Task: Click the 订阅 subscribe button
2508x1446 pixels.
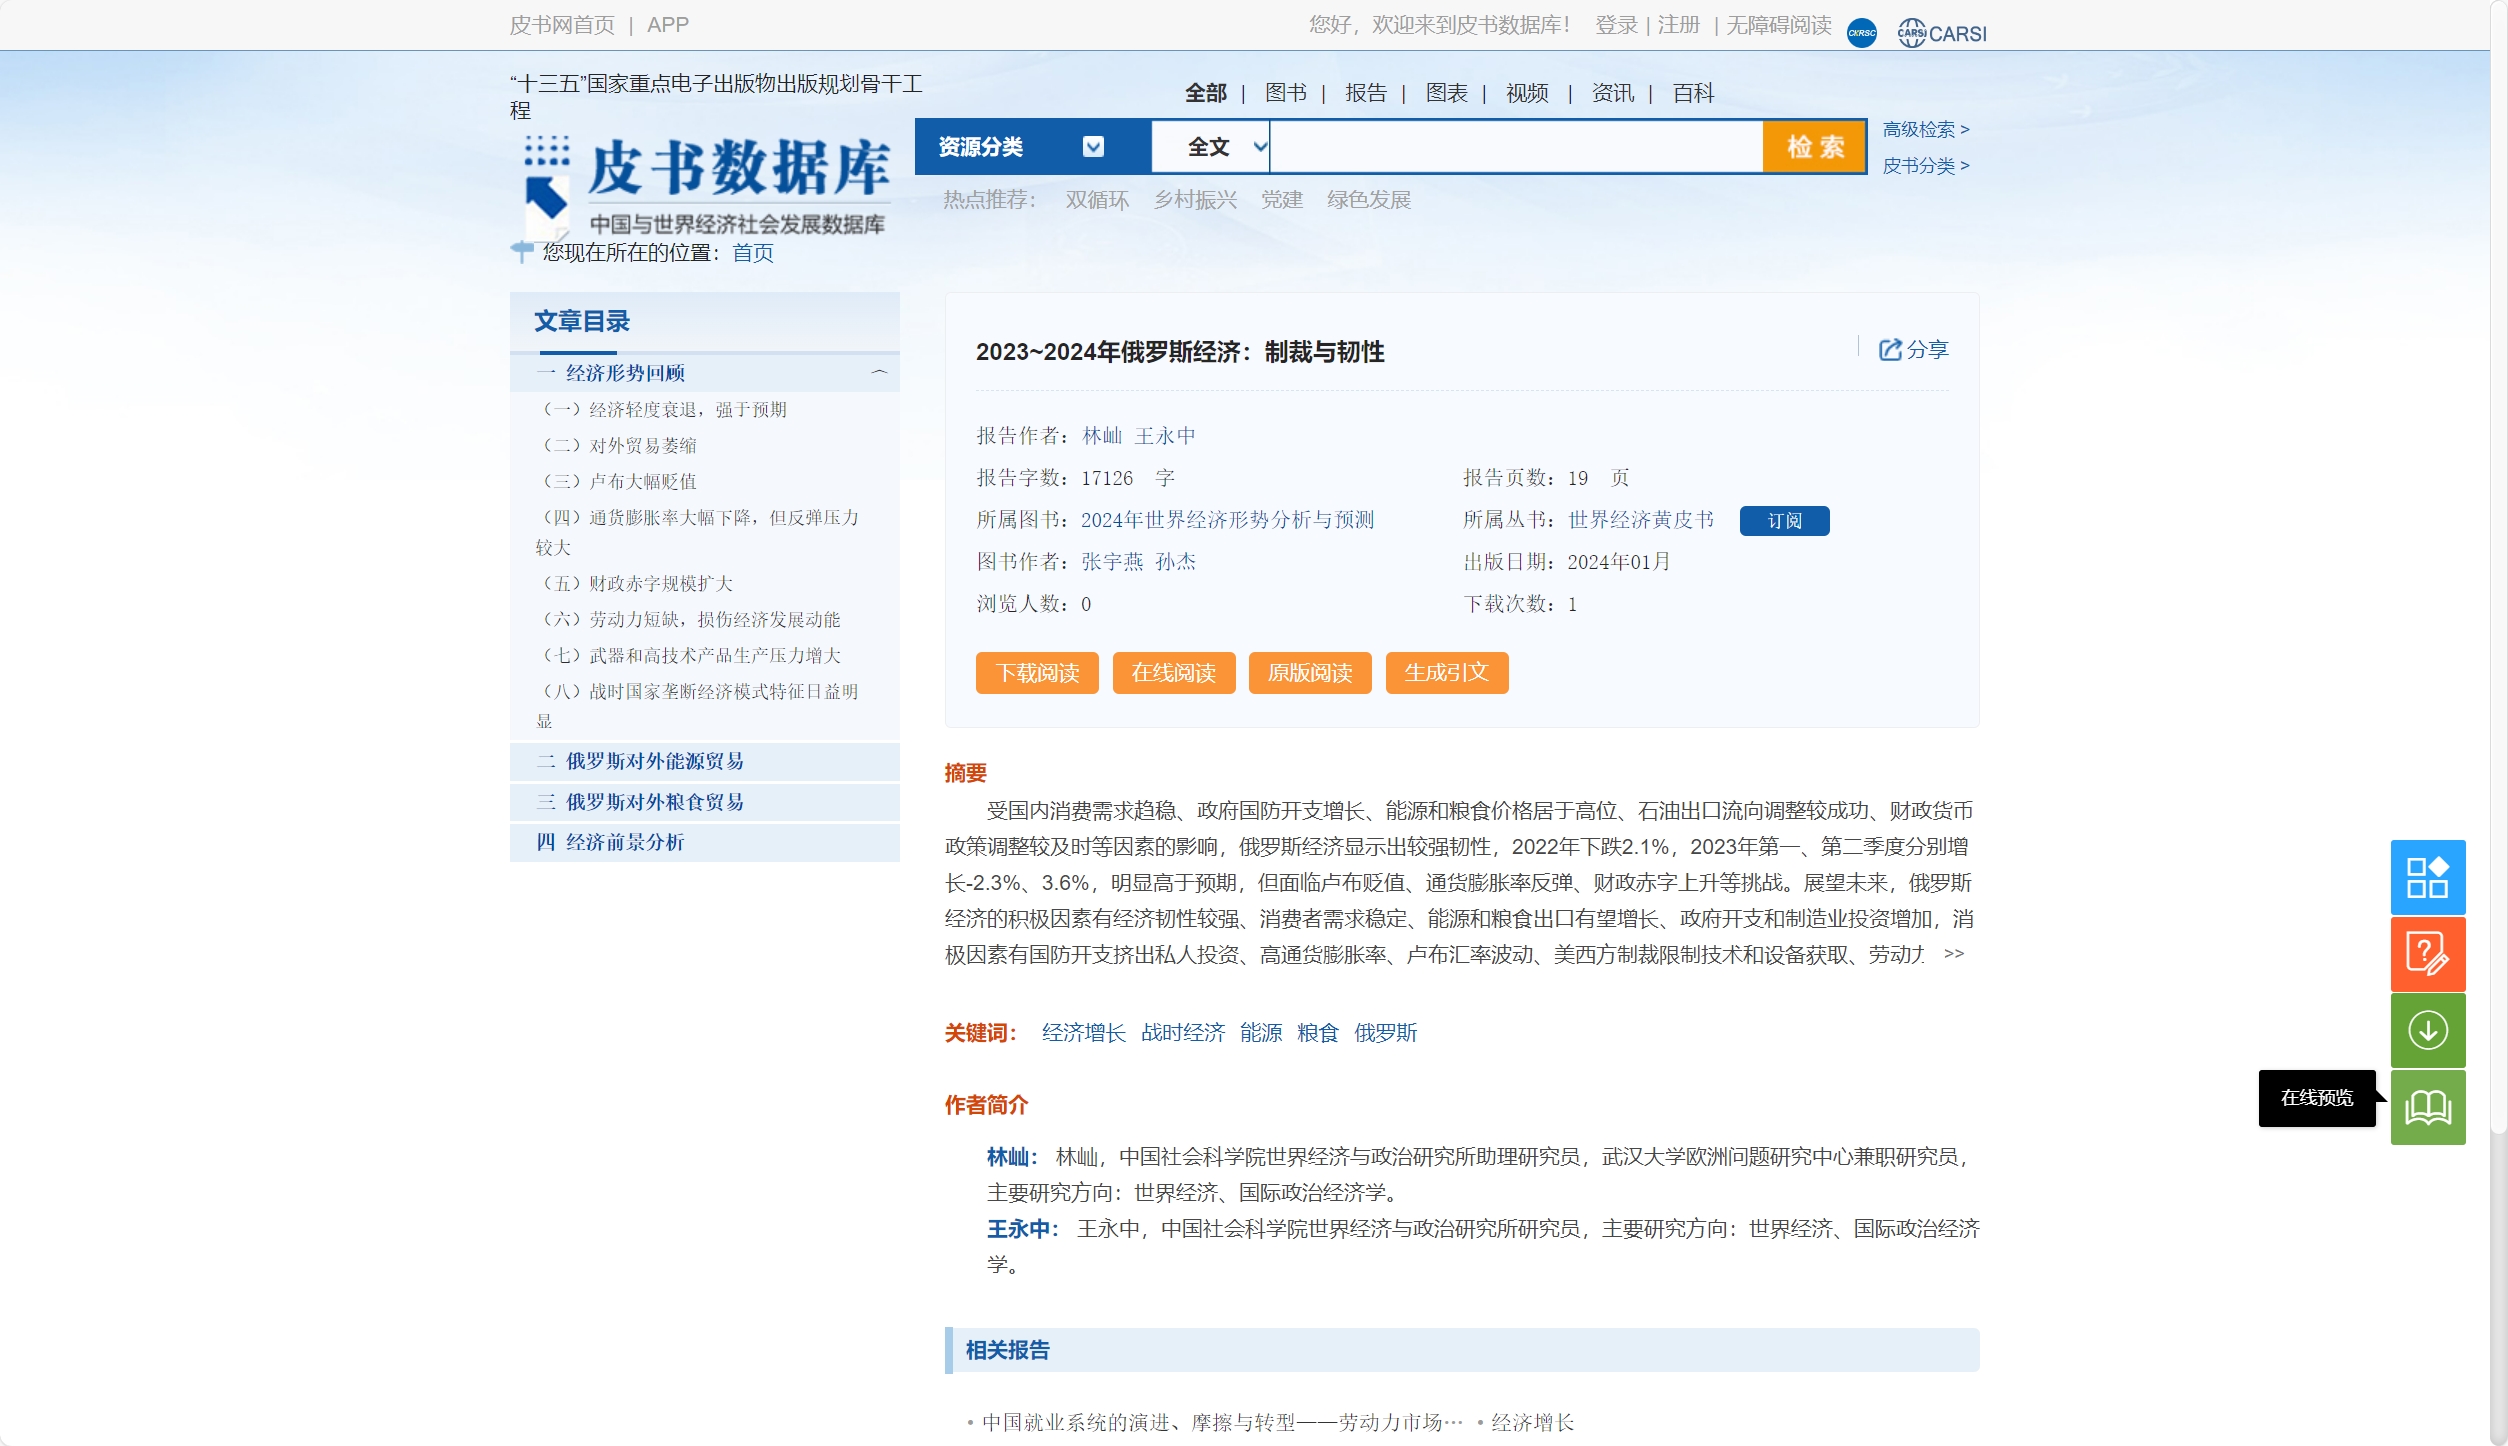Action: point(1784,521)
